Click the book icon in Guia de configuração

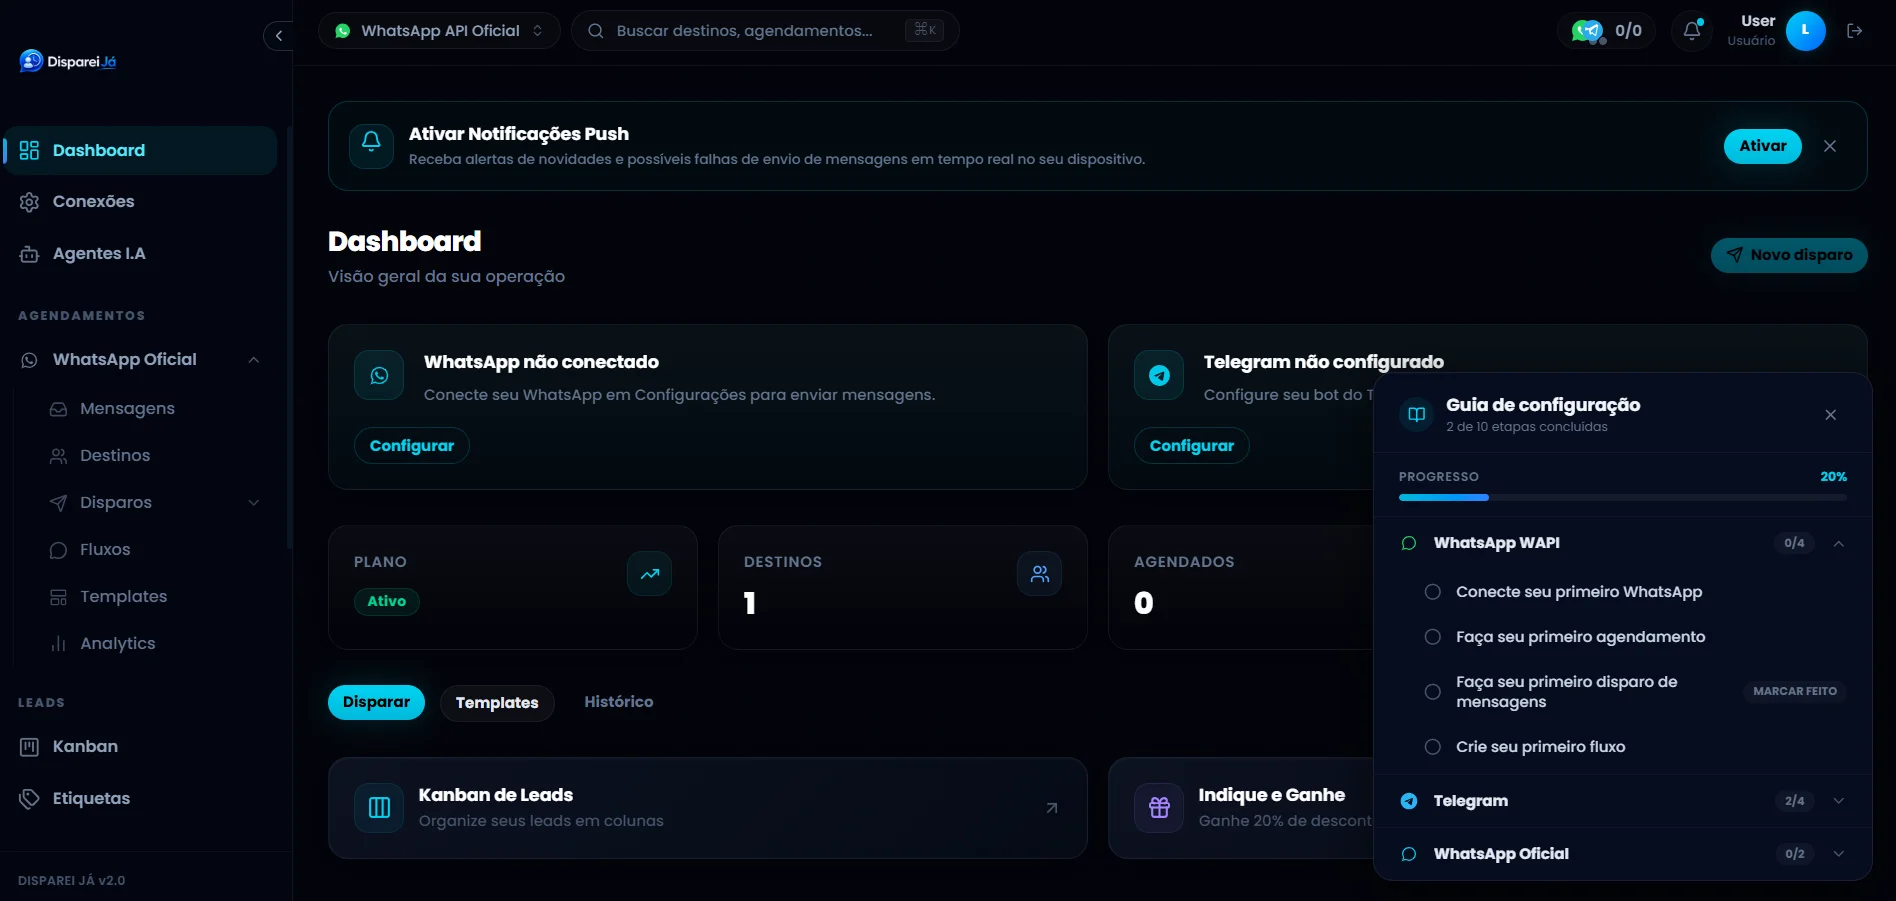(x=1416, y=414)
